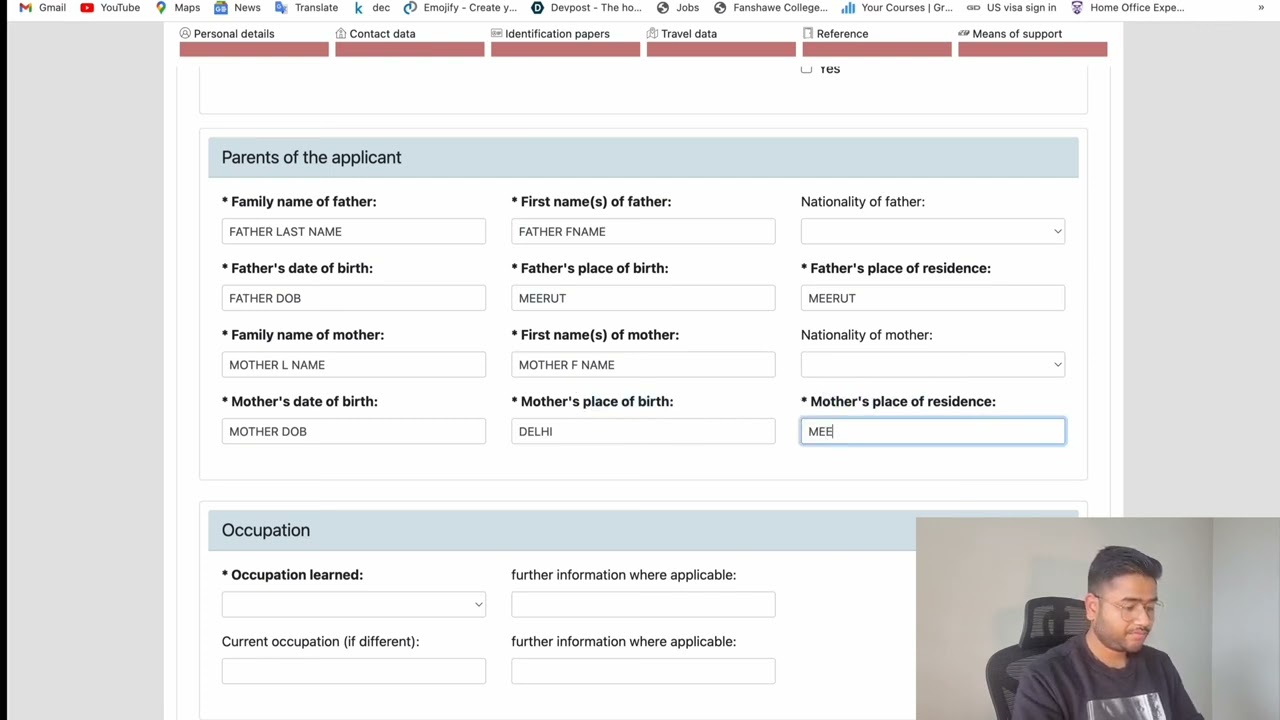Click the 'Occupation' section heading
This screenshot has height=720, width=1280.
click(266, 530)
